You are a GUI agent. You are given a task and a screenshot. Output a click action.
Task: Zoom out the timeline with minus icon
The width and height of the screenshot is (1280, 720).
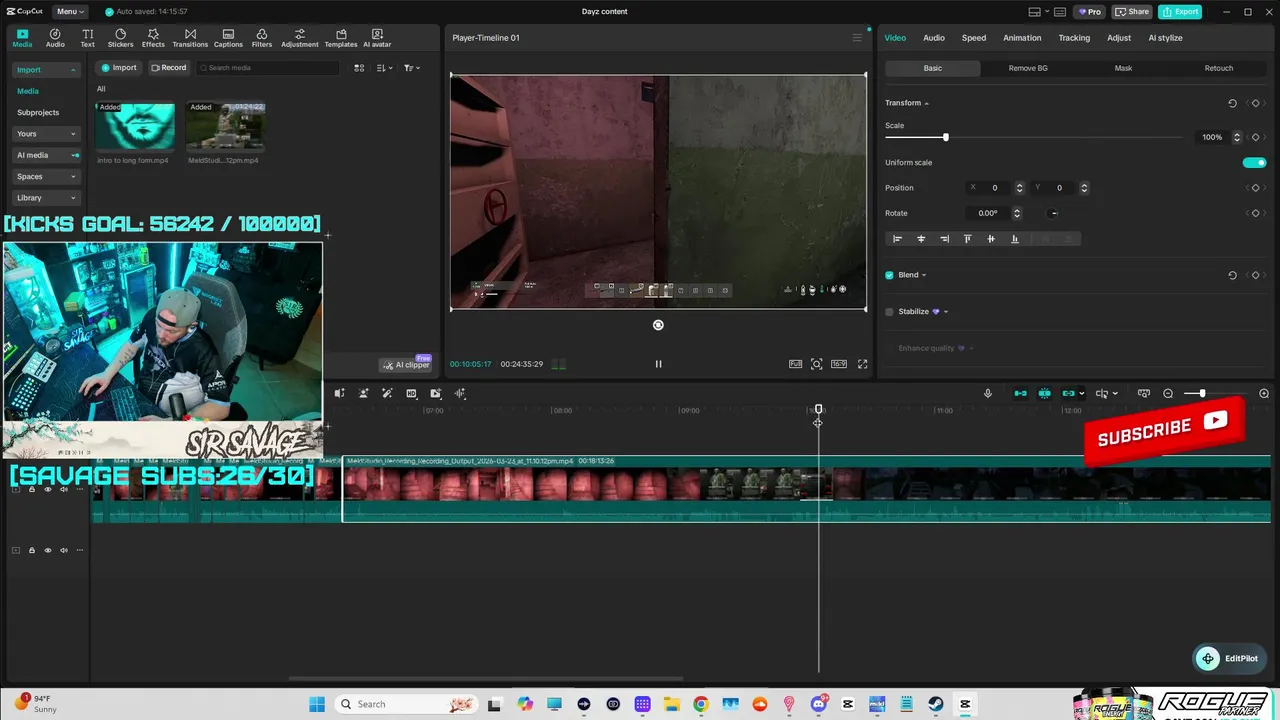tap(1168, 393)
